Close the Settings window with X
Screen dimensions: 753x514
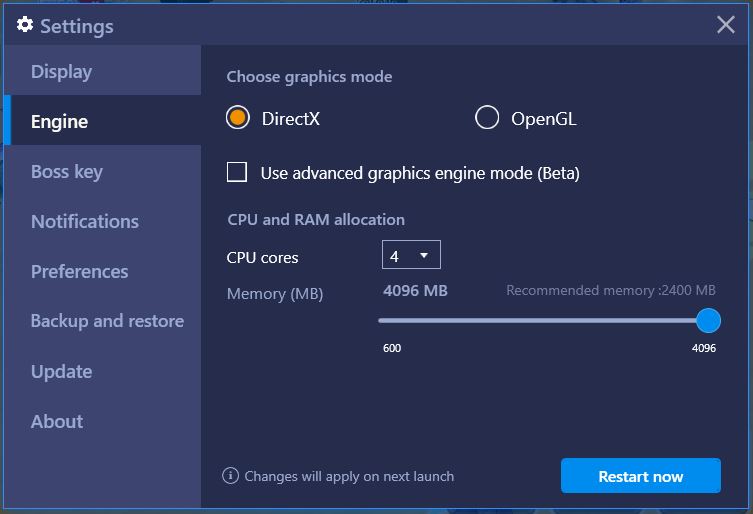[726, 24]
